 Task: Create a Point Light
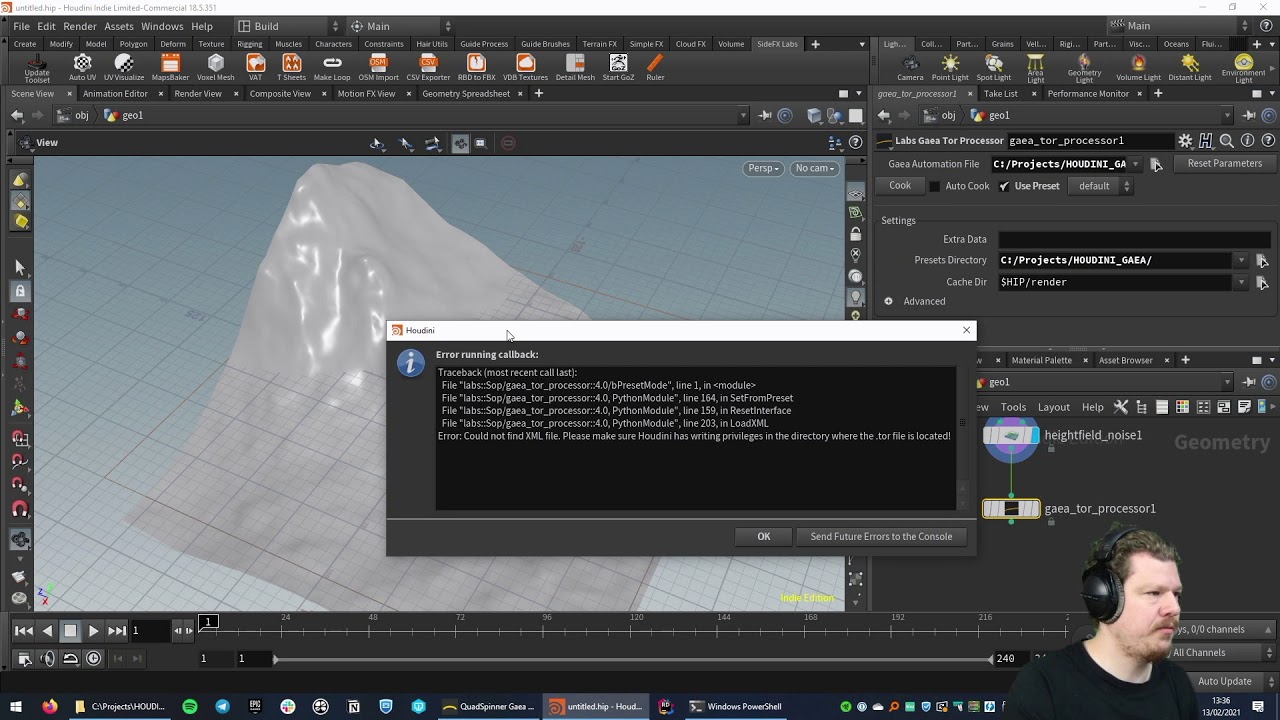coord(950,68)
